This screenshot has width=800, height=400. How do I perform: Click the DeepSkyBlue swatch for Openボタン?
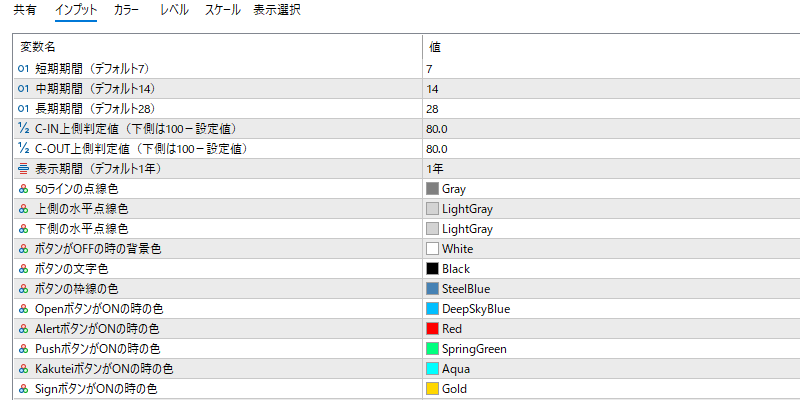(x=432, y=309)
